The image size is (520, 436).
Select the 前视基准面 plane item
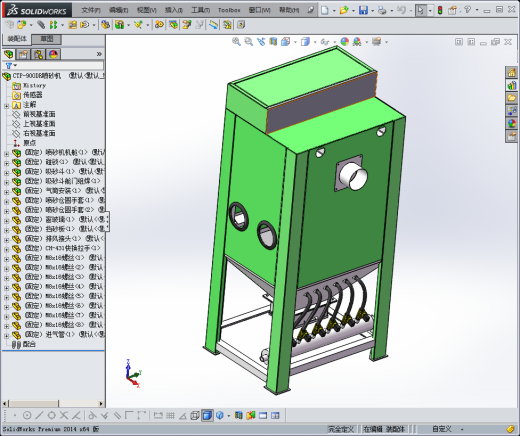(x=39, y=114)
